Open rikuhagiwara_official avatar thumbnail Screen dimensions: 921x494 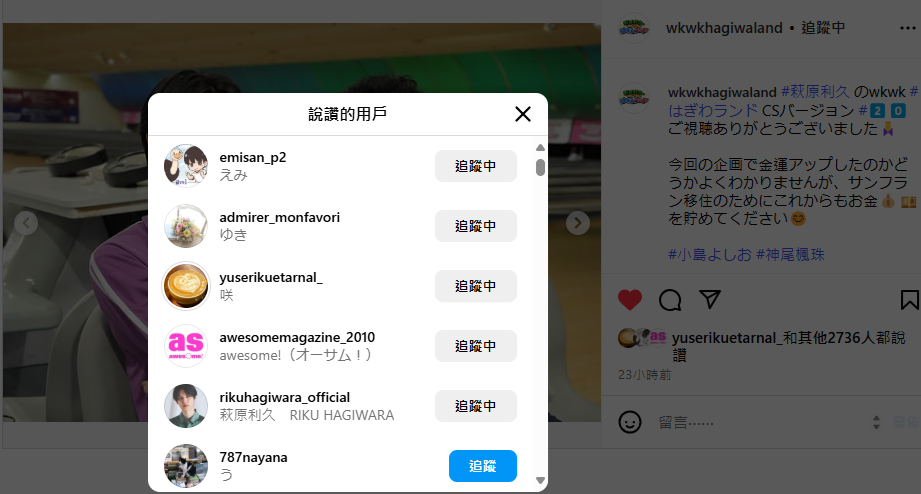pyautogui.click(x=186, y=406)
